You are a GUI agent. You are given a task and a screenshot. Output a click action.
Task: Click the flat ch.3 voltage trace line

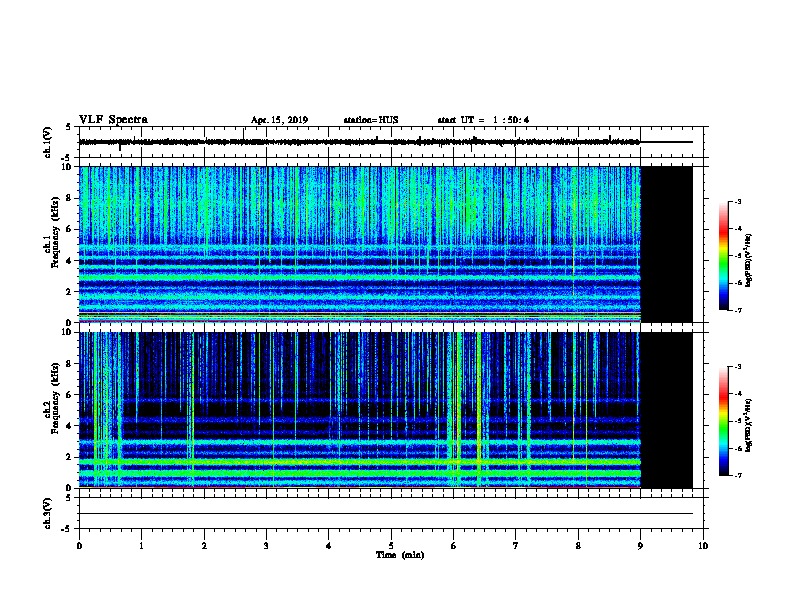click(x=386, y=514)
